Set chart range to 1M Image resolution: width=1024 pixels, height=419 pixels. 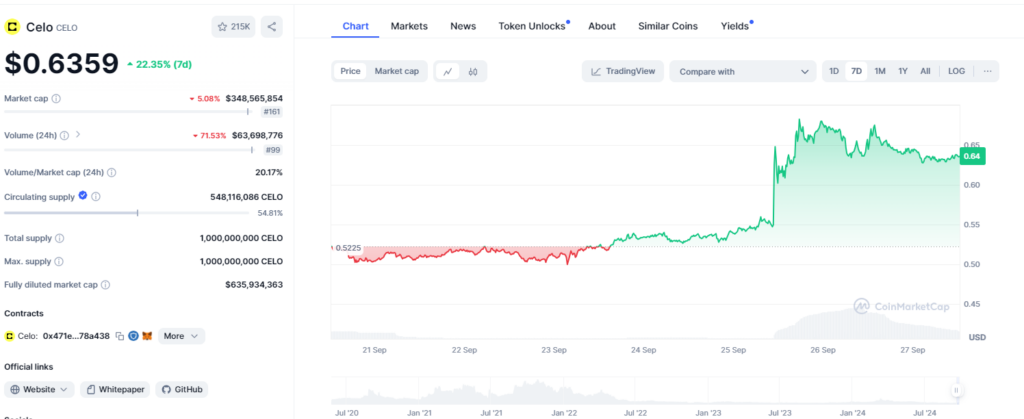point(880,71)
